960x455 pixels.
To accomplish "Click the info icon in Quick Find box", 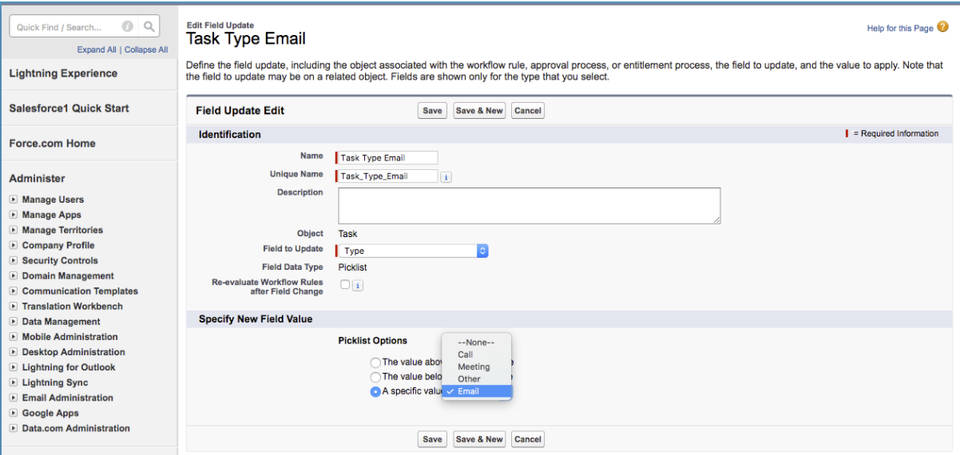I will coord(127,27).
